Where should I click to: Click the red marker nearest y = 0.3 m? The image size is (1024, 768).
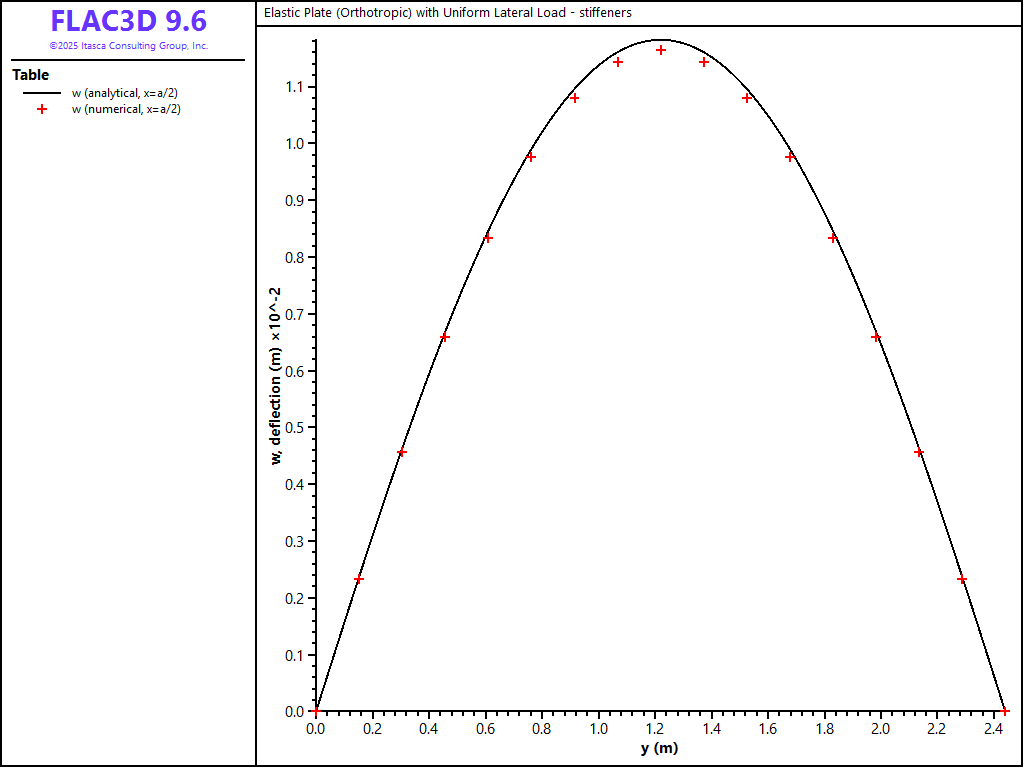[402, 453]
